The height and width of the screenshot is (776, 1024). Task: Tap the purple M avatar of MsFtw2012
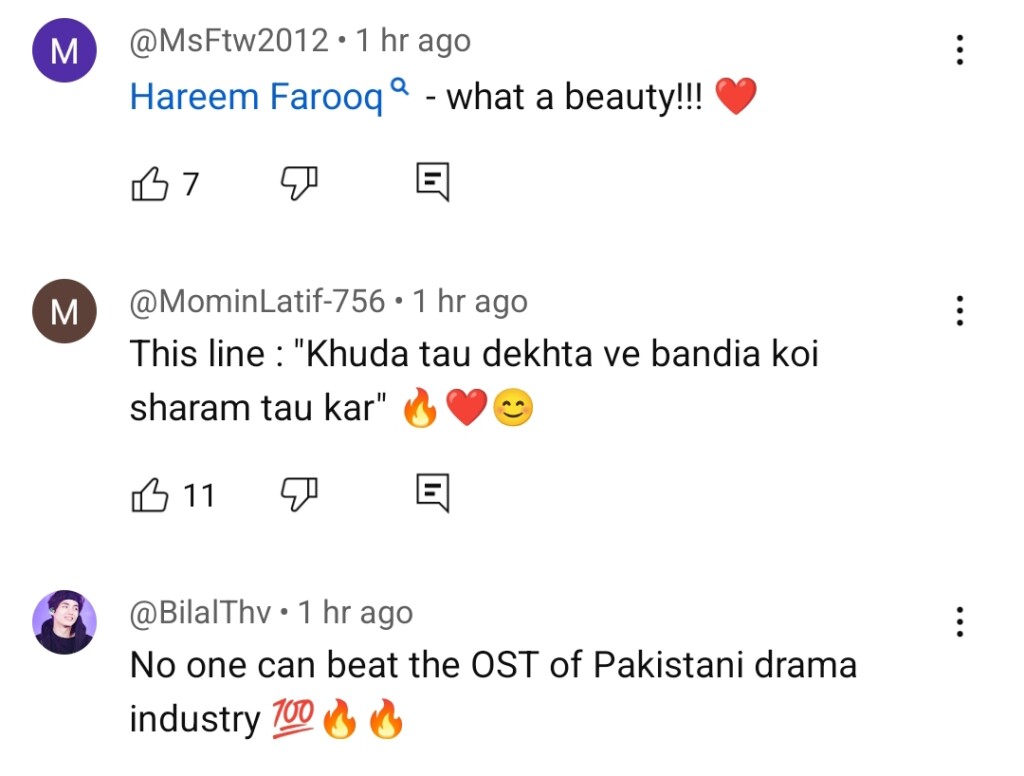point(64,51)
